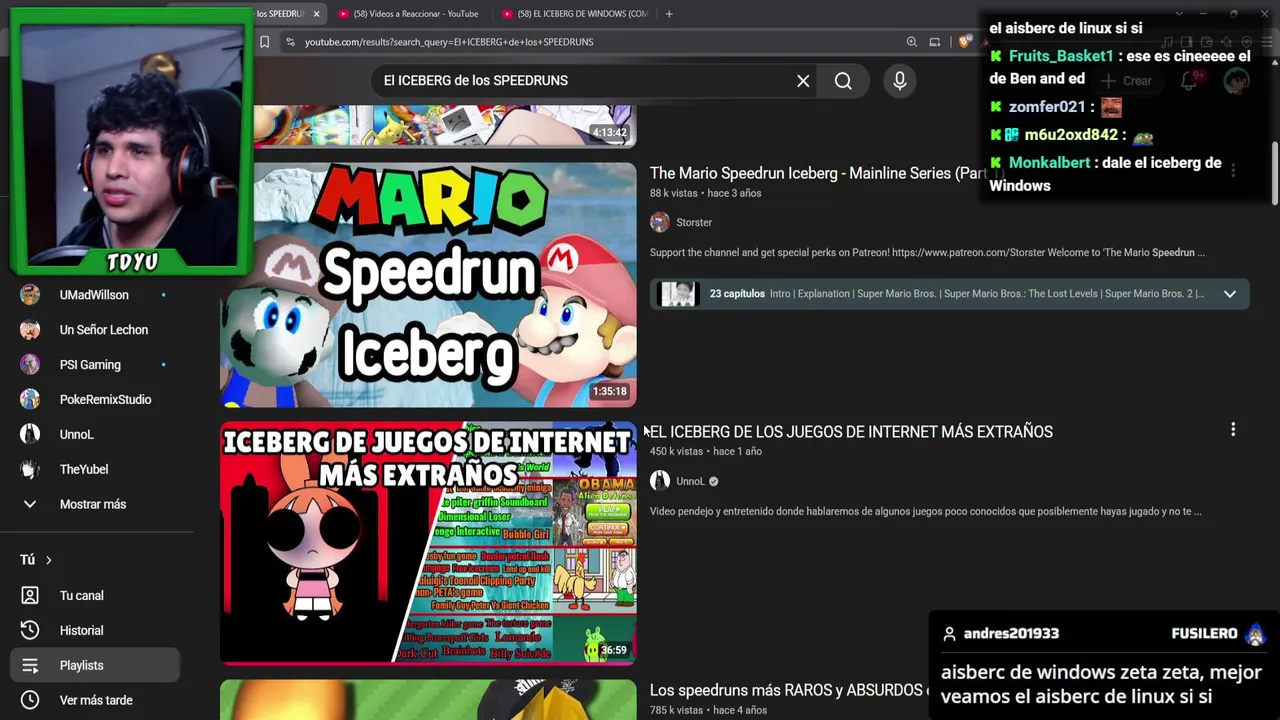
Task: Open more options for the Juegos de Internet video
Action: point(1233,430)
